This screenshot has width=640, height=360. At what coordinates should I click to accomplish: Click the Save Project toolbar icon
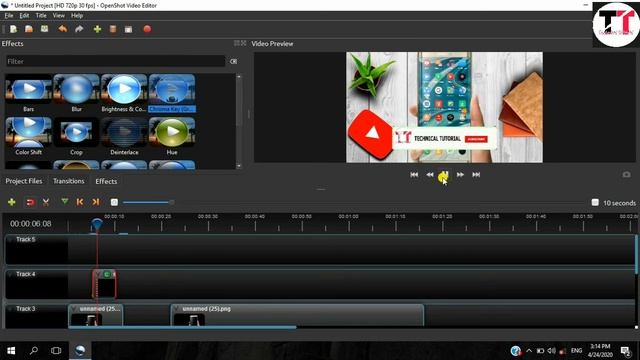44,29
